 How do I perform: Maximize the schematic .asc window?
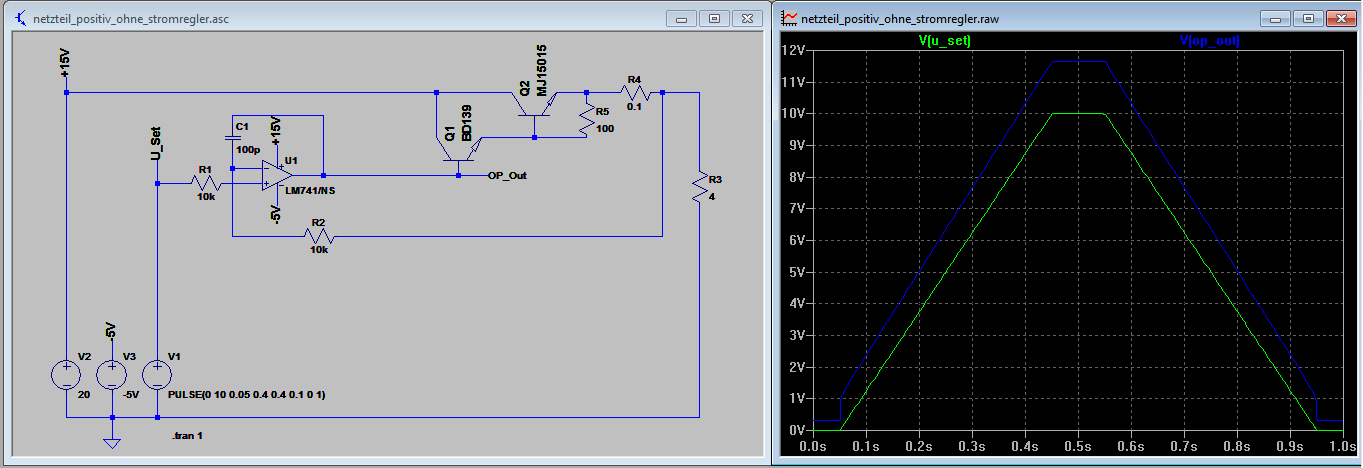(x=715, y=18)
